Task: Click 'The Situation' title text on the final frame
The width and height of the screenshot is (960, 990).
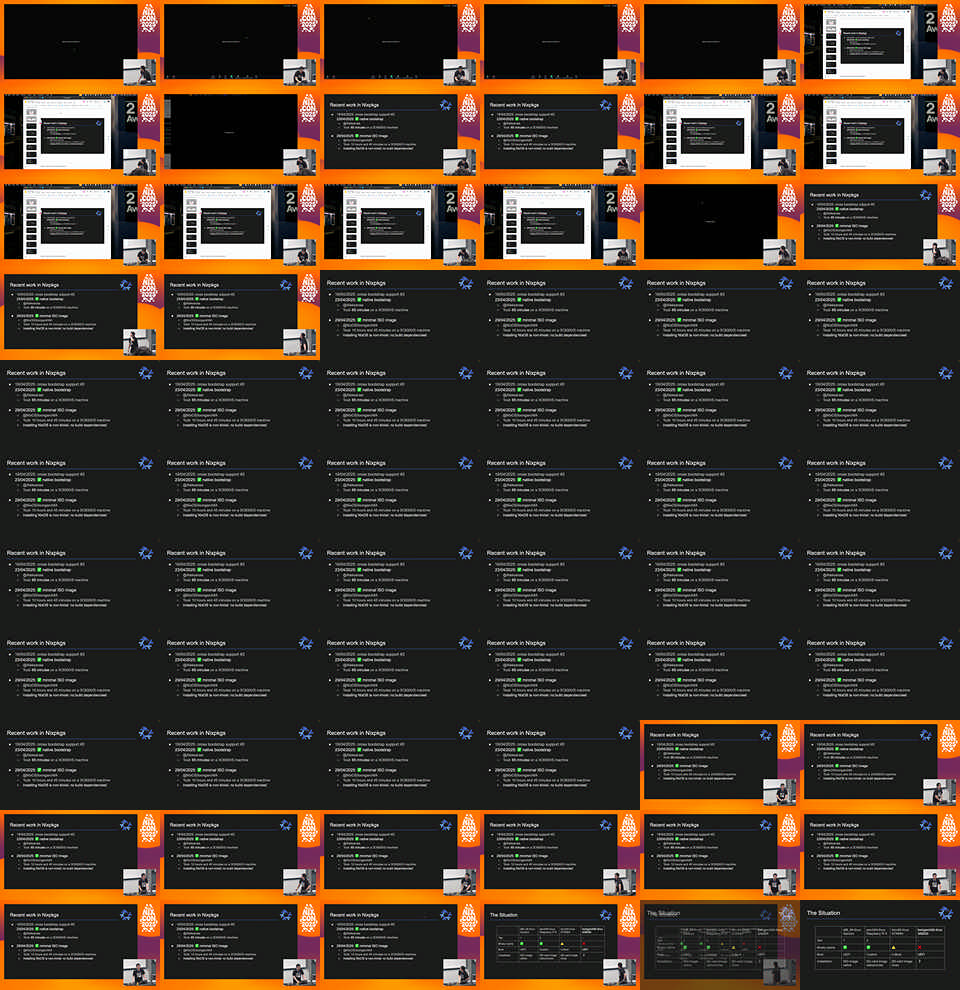Action: [825, 914]
